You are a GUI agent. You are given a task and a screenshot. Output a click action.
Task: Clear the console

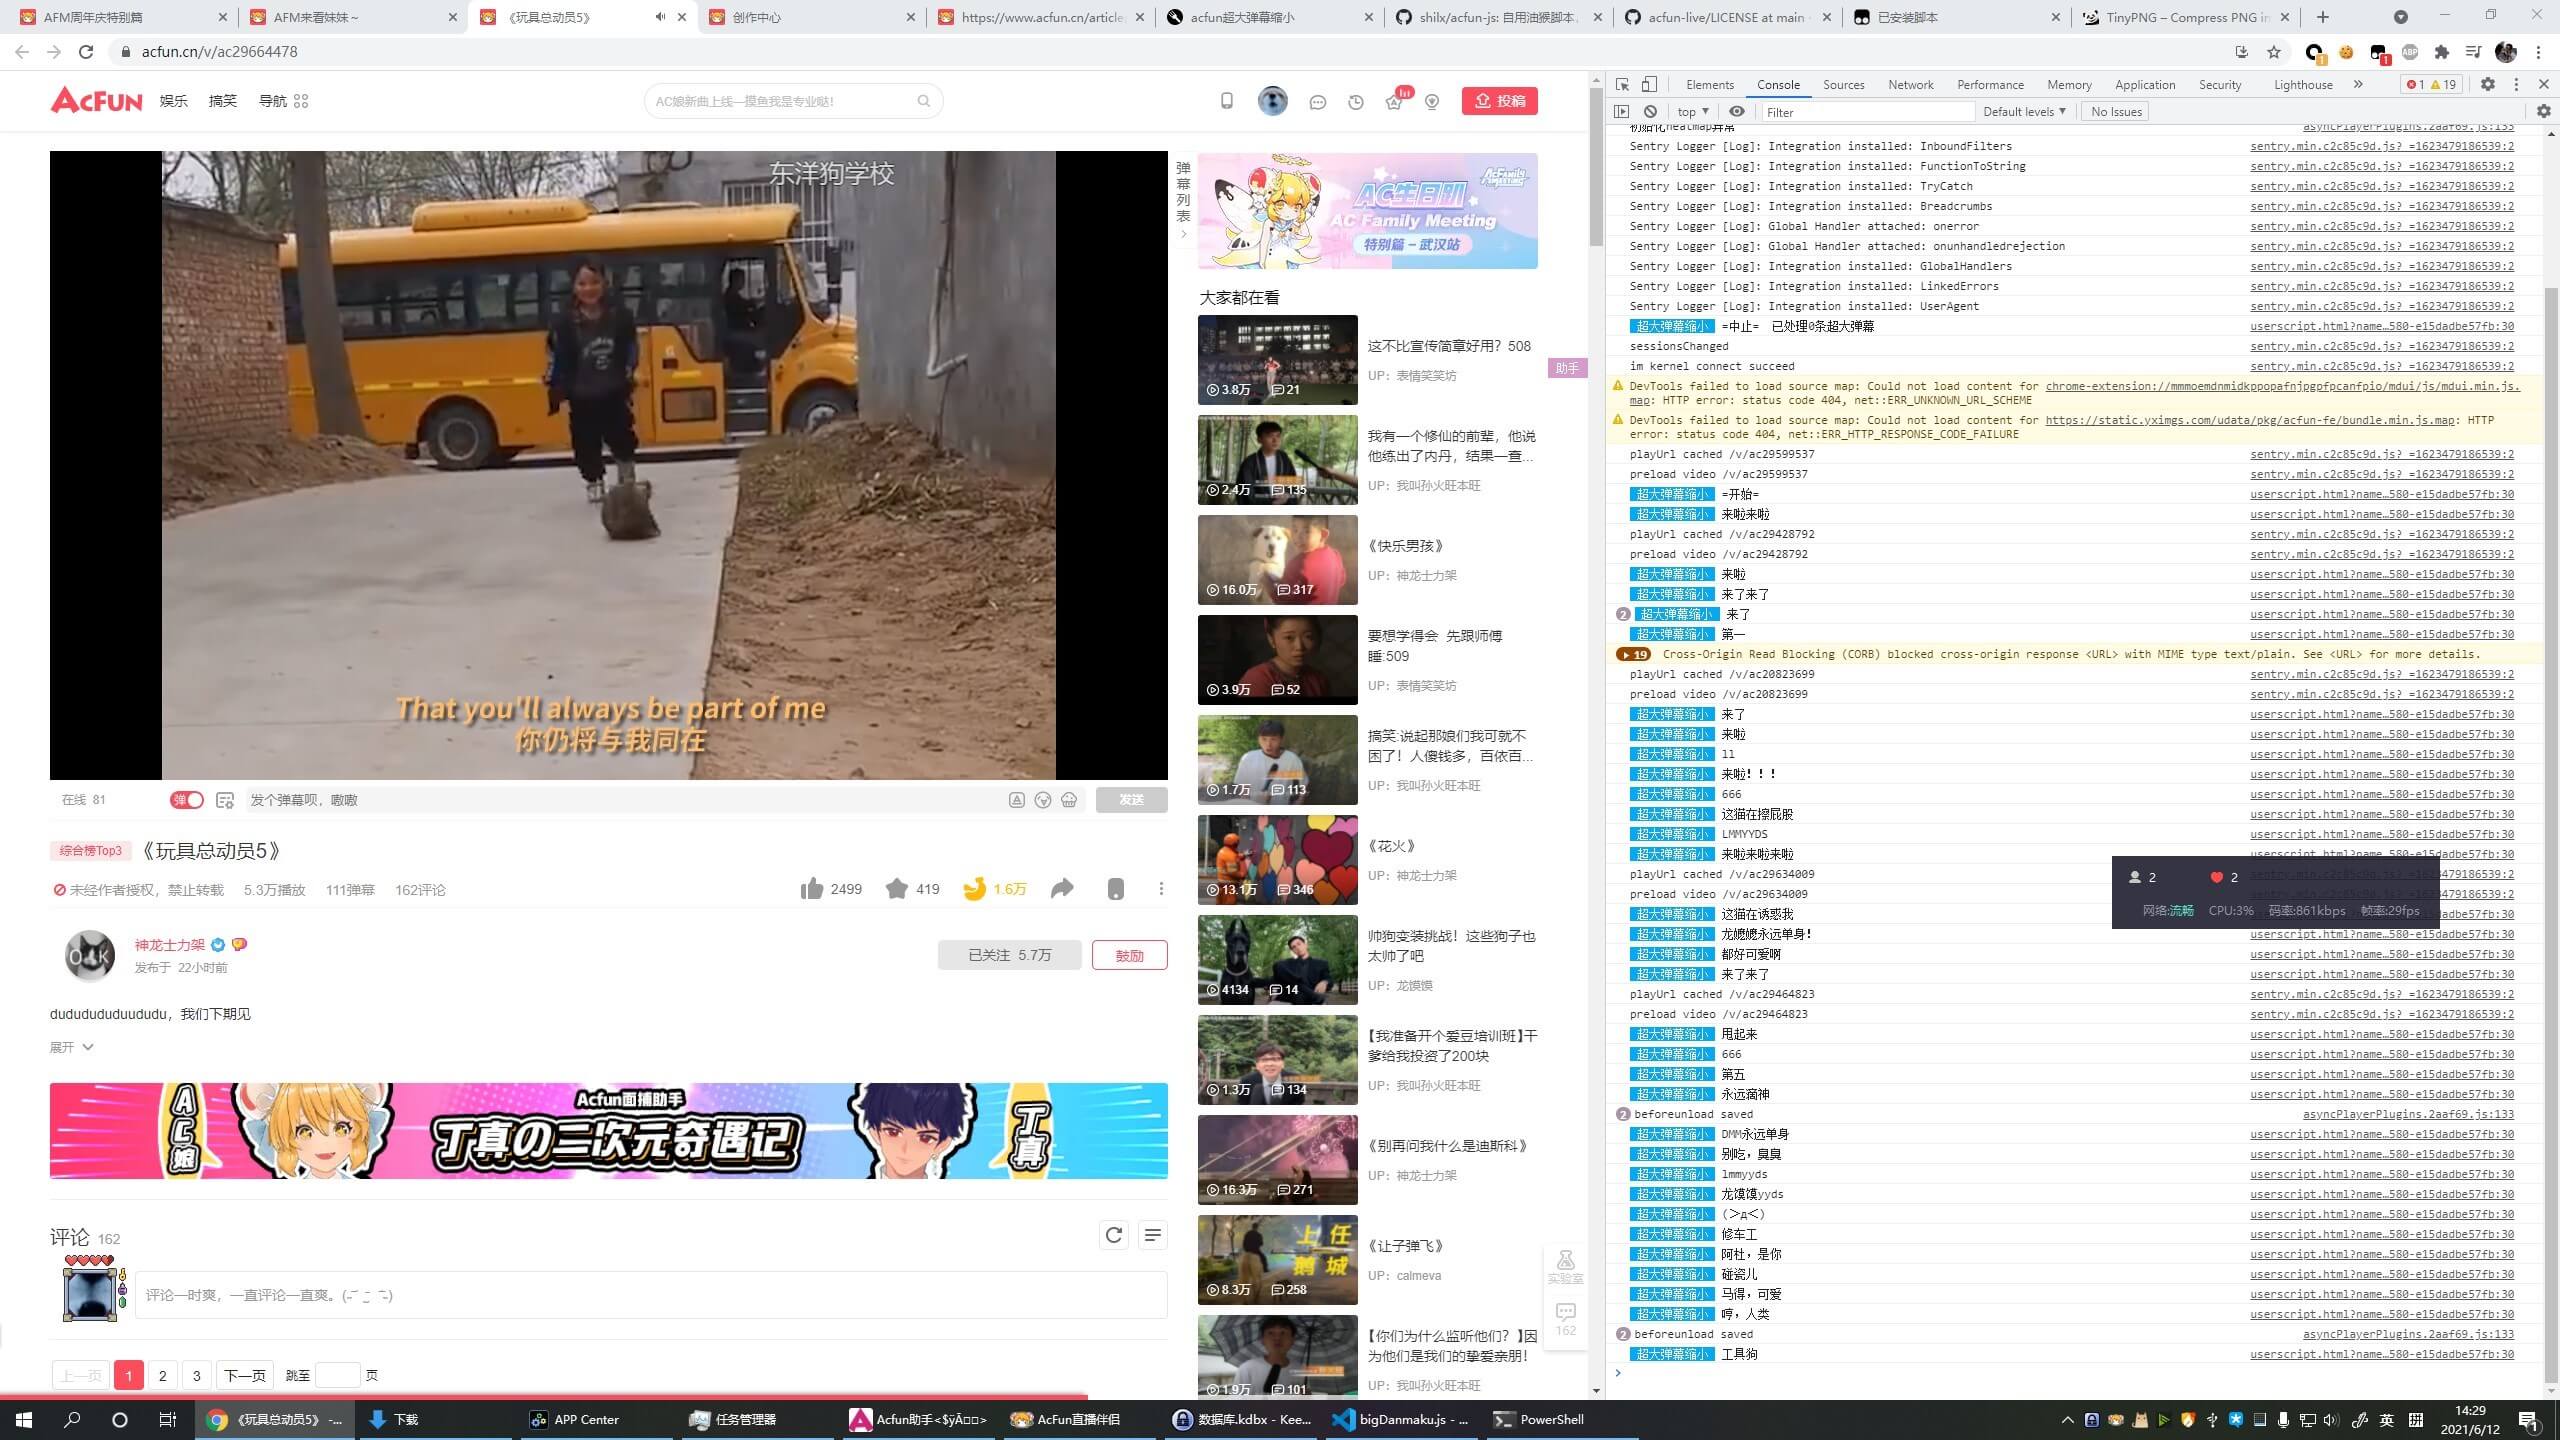[1651, 112]
